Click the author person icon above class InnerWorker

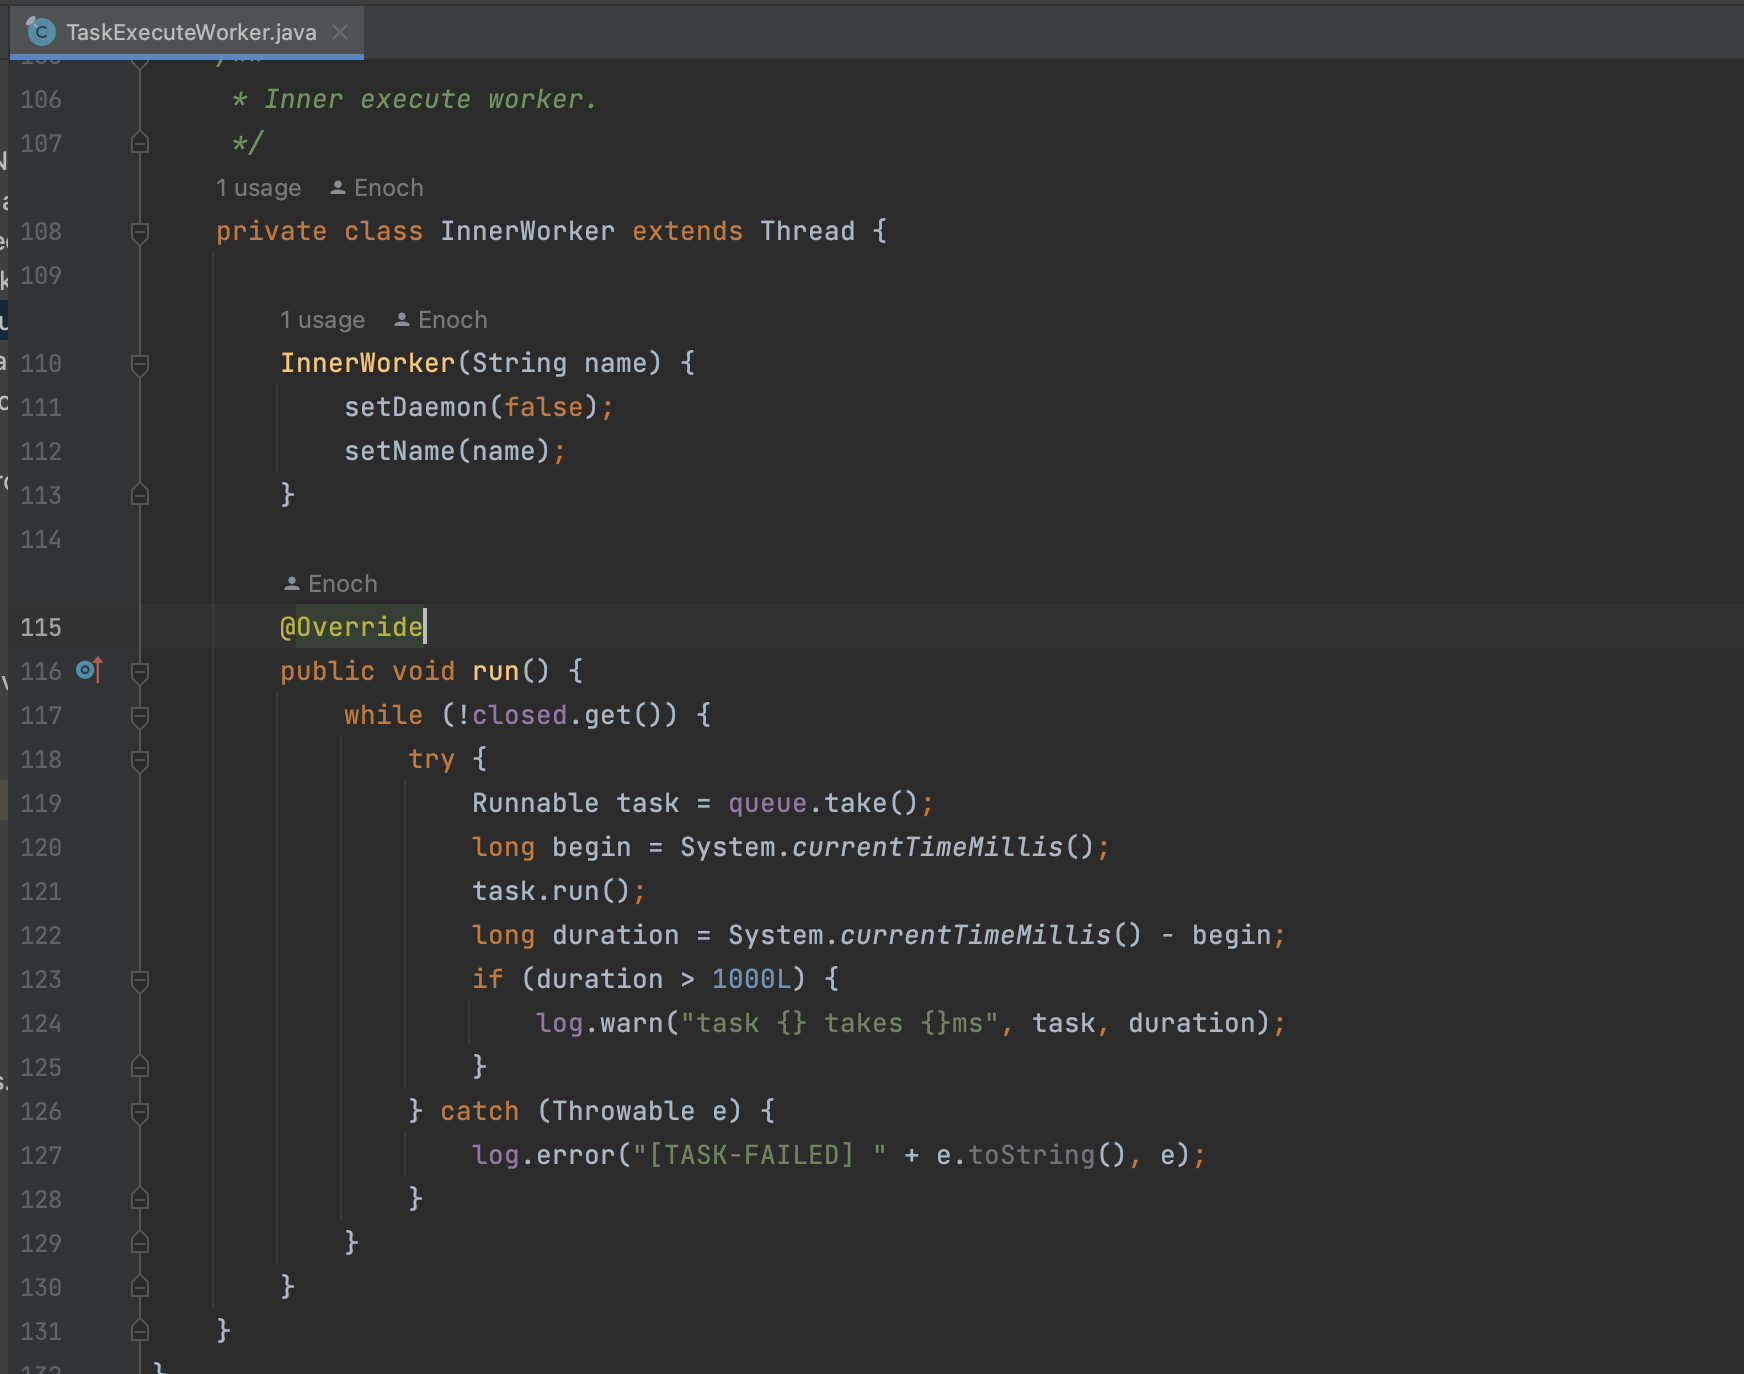tap(337, 187)
